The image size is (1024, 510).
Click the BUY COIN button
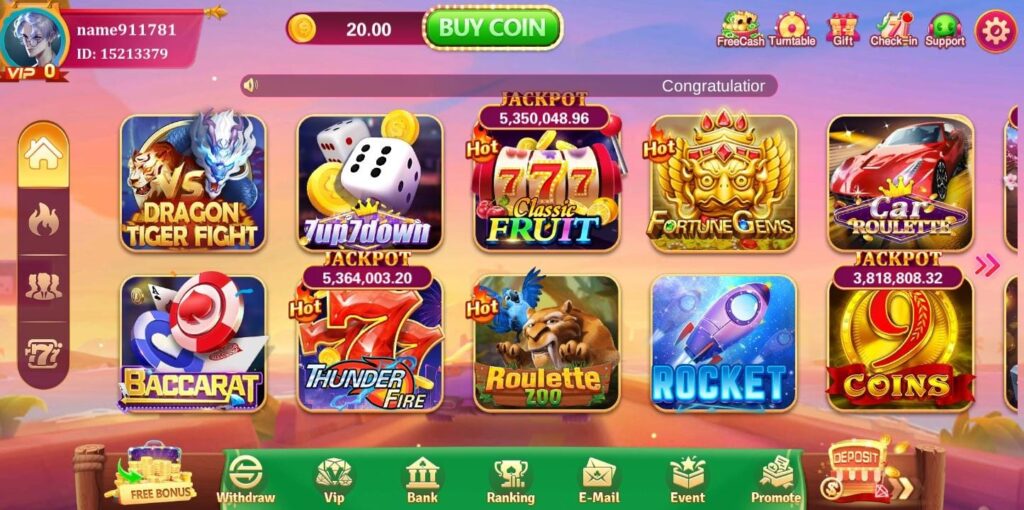pyautogui.click(x=493, y=28)
